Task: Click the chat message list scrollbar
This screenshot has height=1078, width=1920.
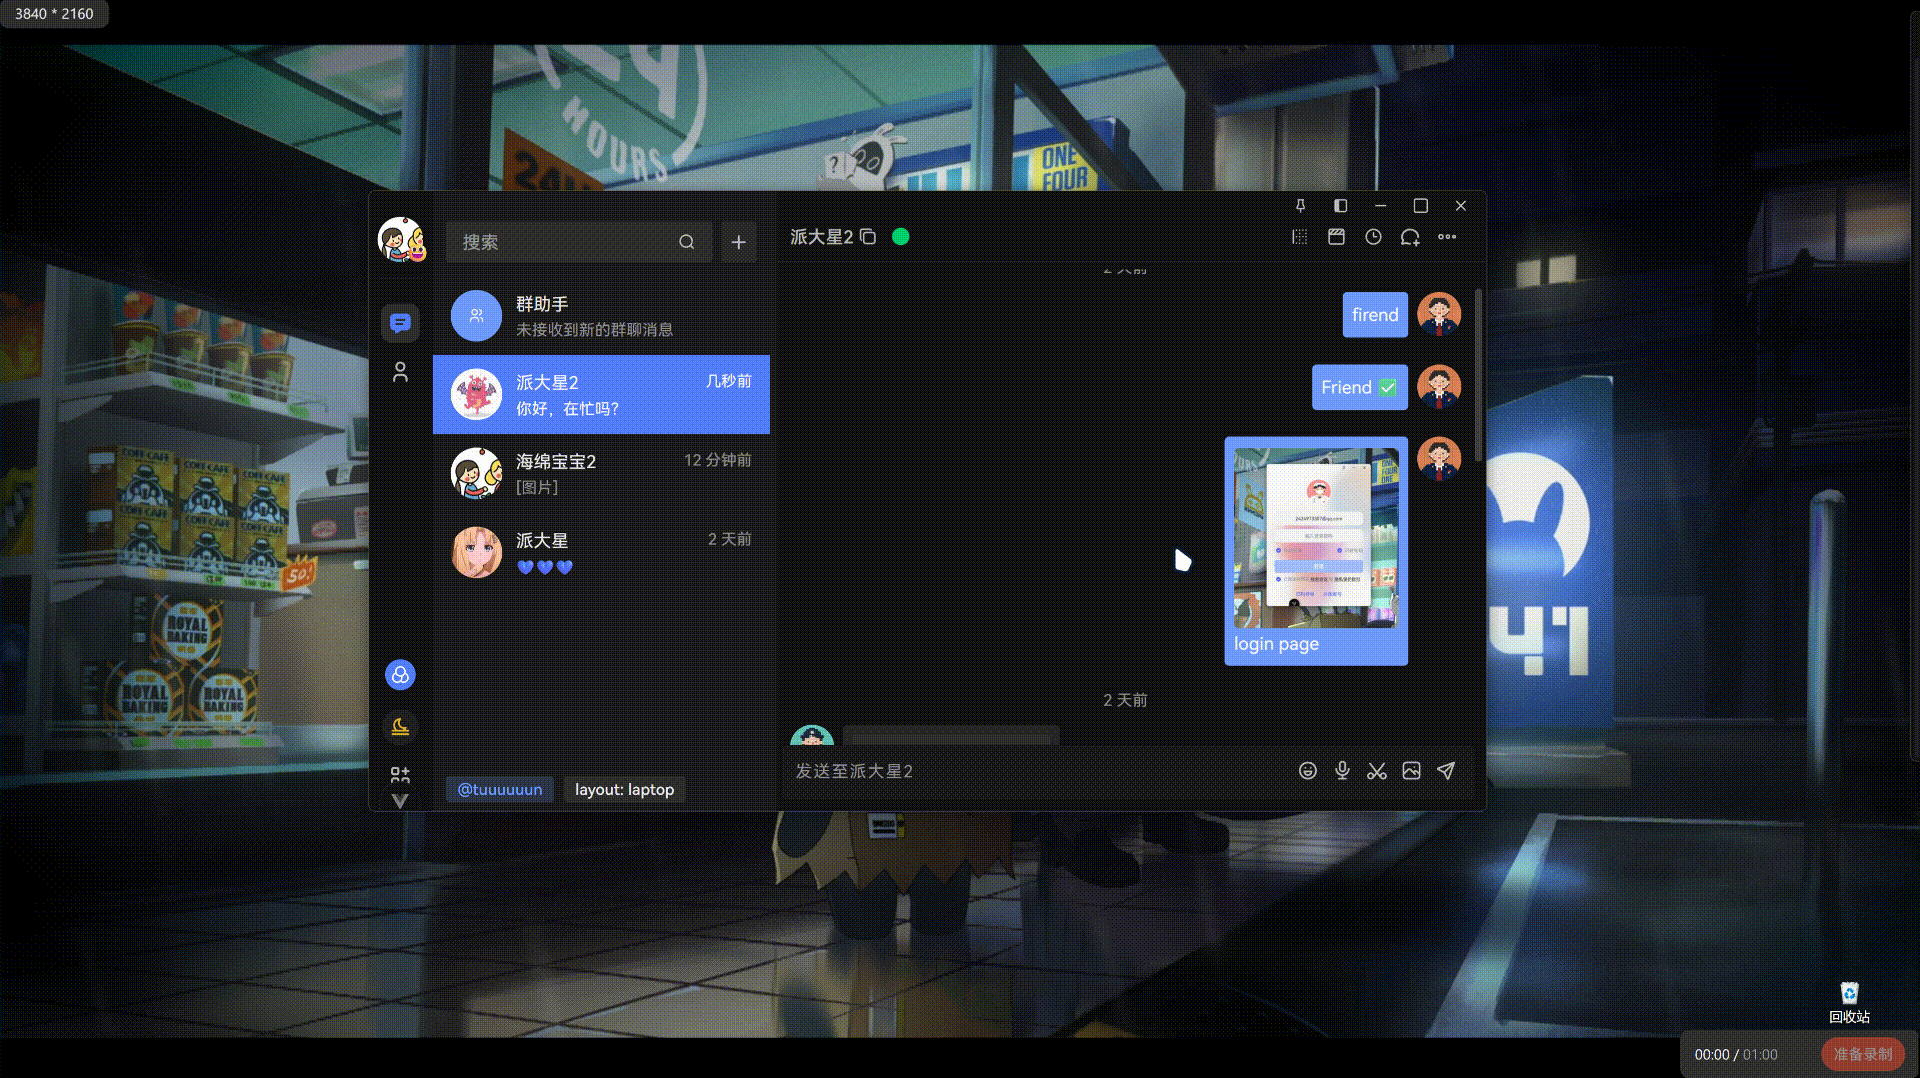Action: click(x=1478, y=375)
